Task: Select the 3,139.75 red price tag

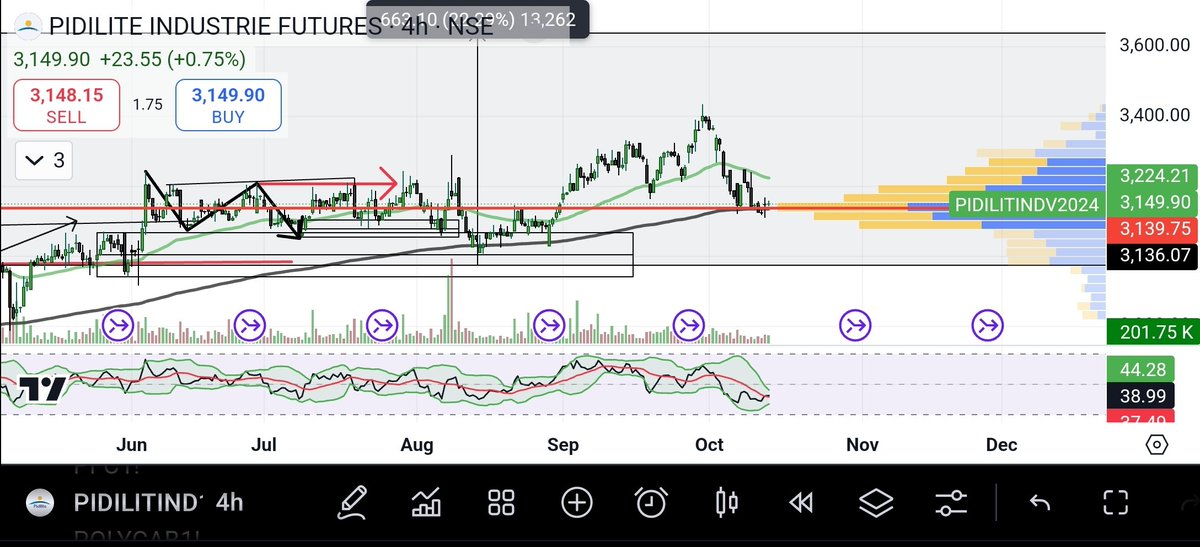Action: [1152, 229]
